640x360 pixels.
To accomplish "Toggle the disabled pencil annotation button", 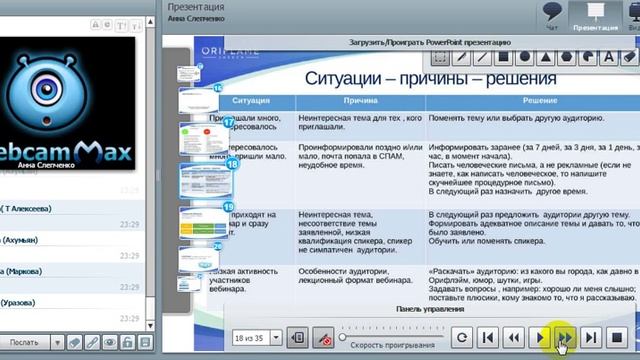I will click(x=323, y=338).
